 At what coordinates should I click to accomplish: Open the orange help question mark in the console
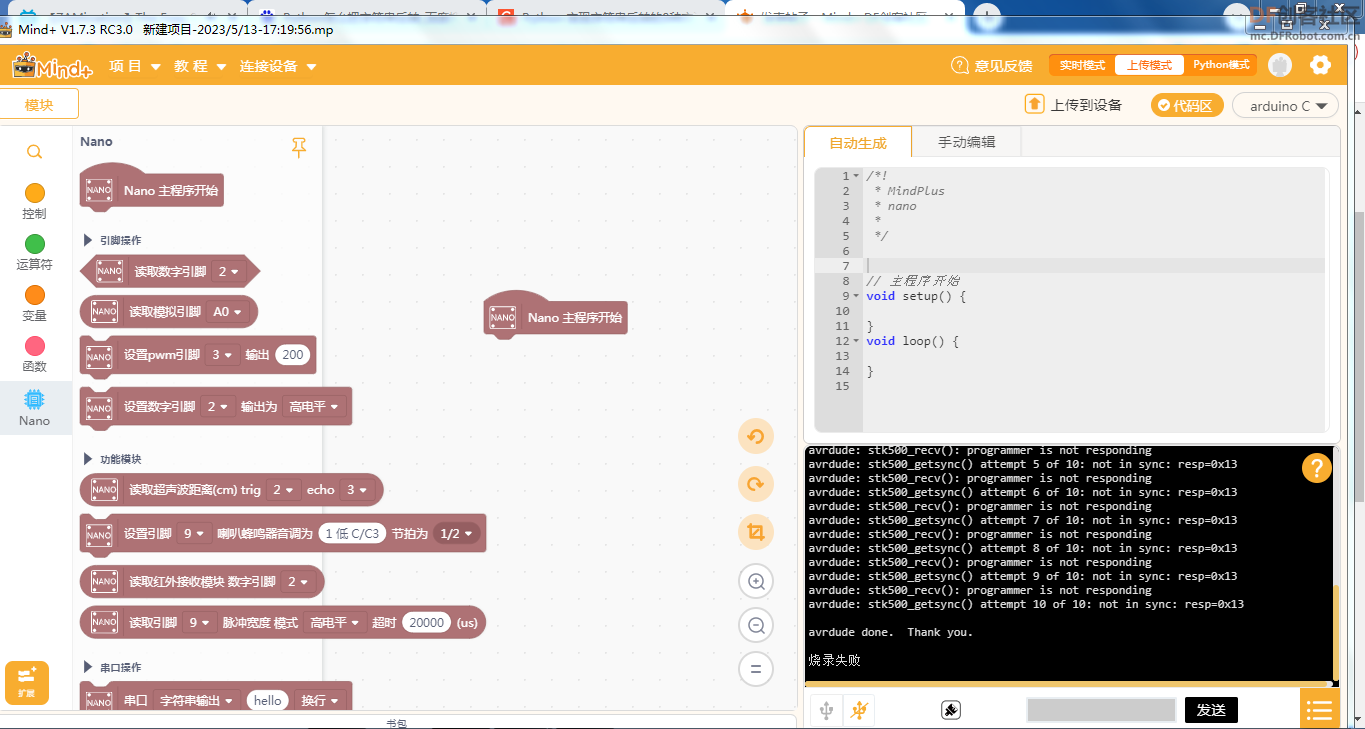(x=1317, y=468)
